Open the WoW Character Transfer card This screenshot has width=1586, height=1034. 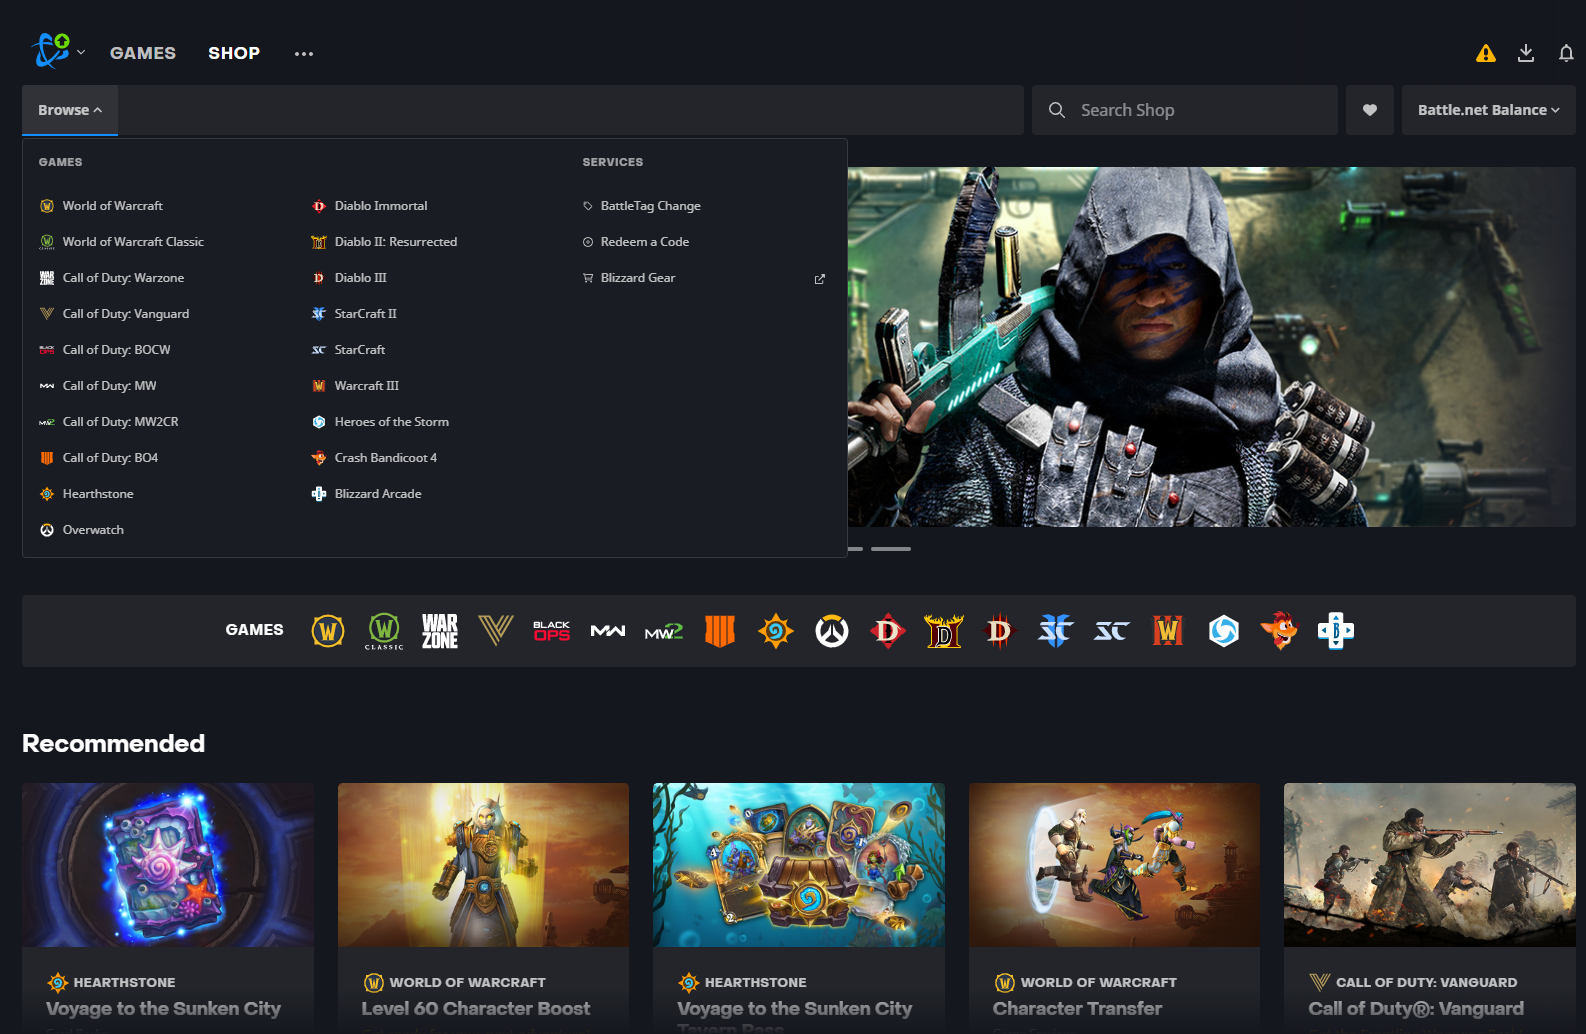click(1114, 908)
